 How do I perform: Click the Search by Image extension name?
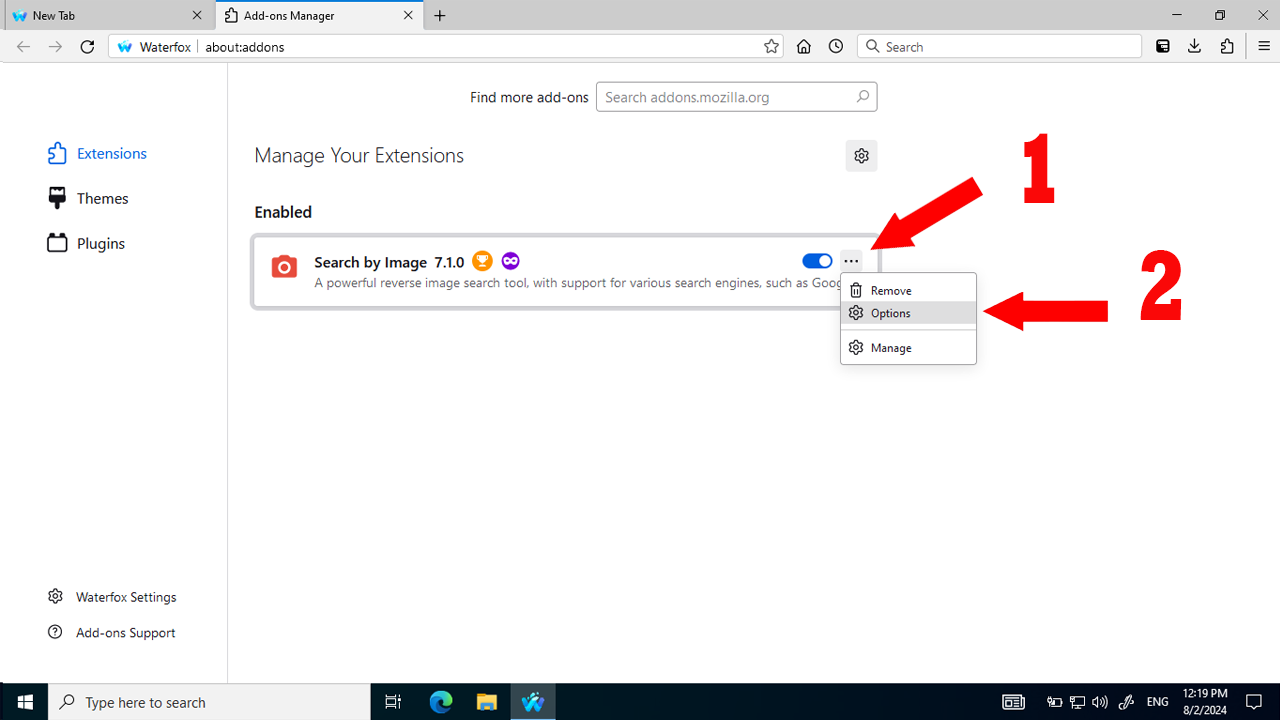point(371,262)
